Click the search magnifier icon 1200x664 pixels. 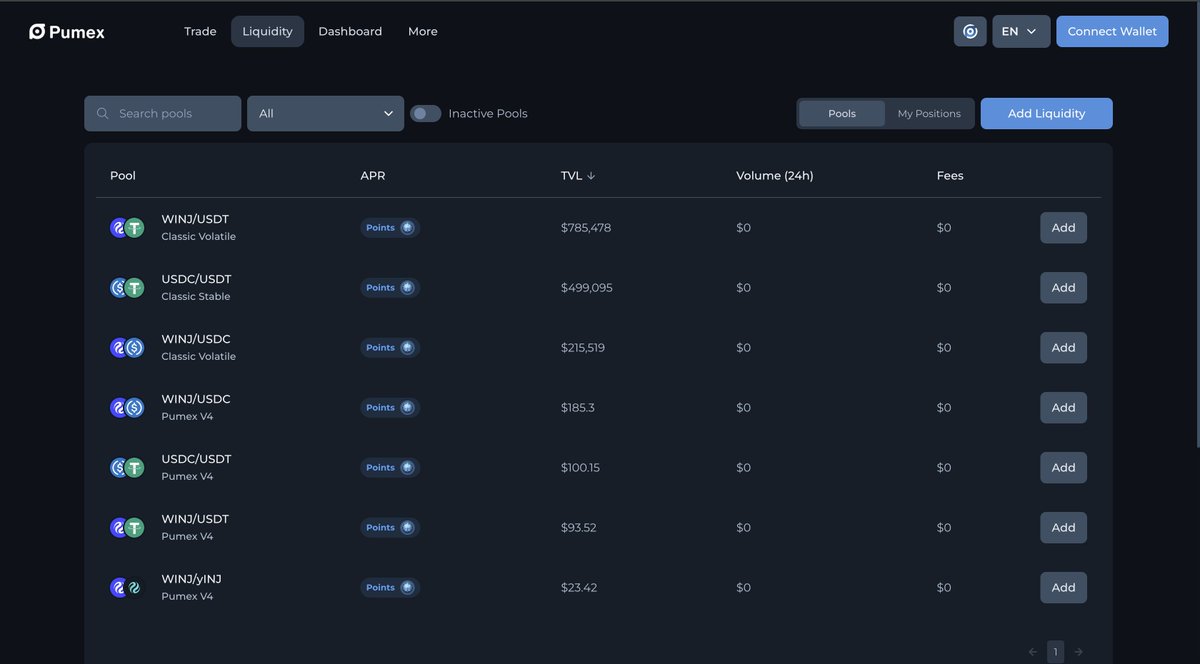102,114
